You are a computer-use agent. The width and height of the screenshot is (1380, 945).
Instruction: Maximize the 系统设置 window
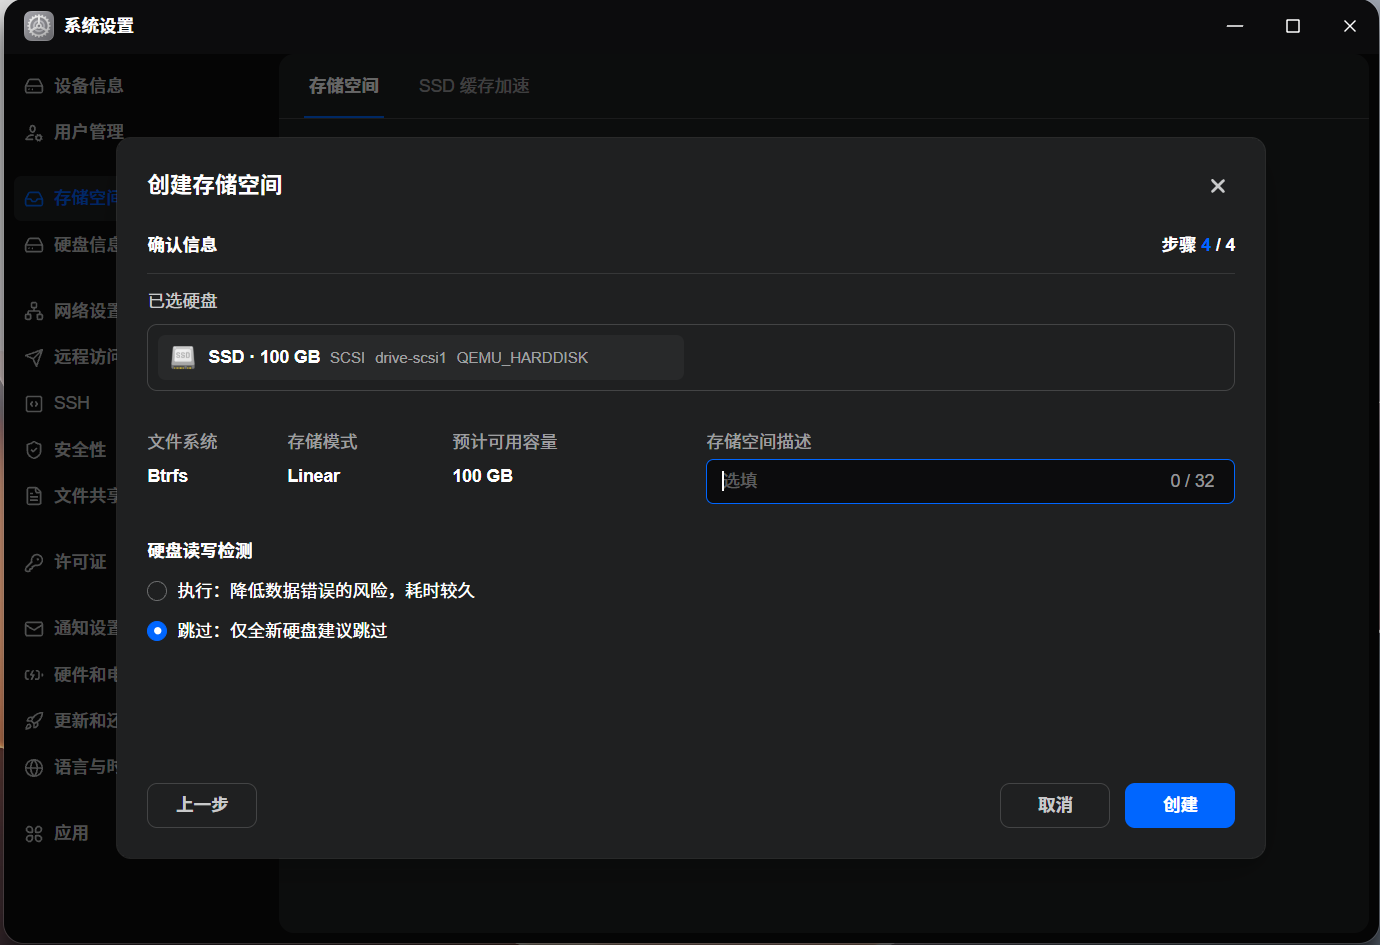[x=1293, y=26]
